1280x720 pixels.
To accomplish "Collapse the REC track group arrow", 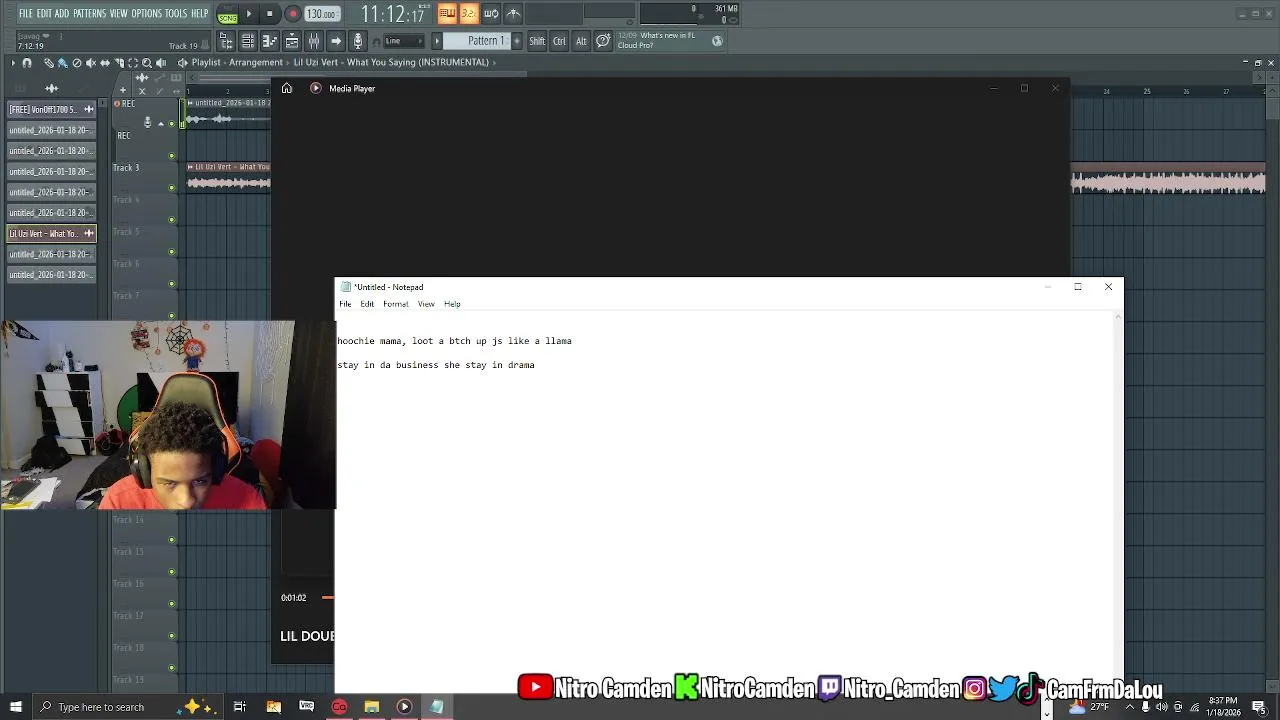I will point(161,123).
